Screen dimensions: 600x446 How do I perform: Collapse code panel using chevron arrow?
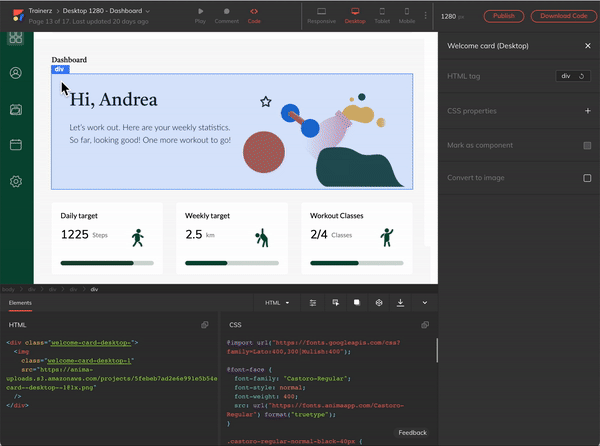point(424,302)
